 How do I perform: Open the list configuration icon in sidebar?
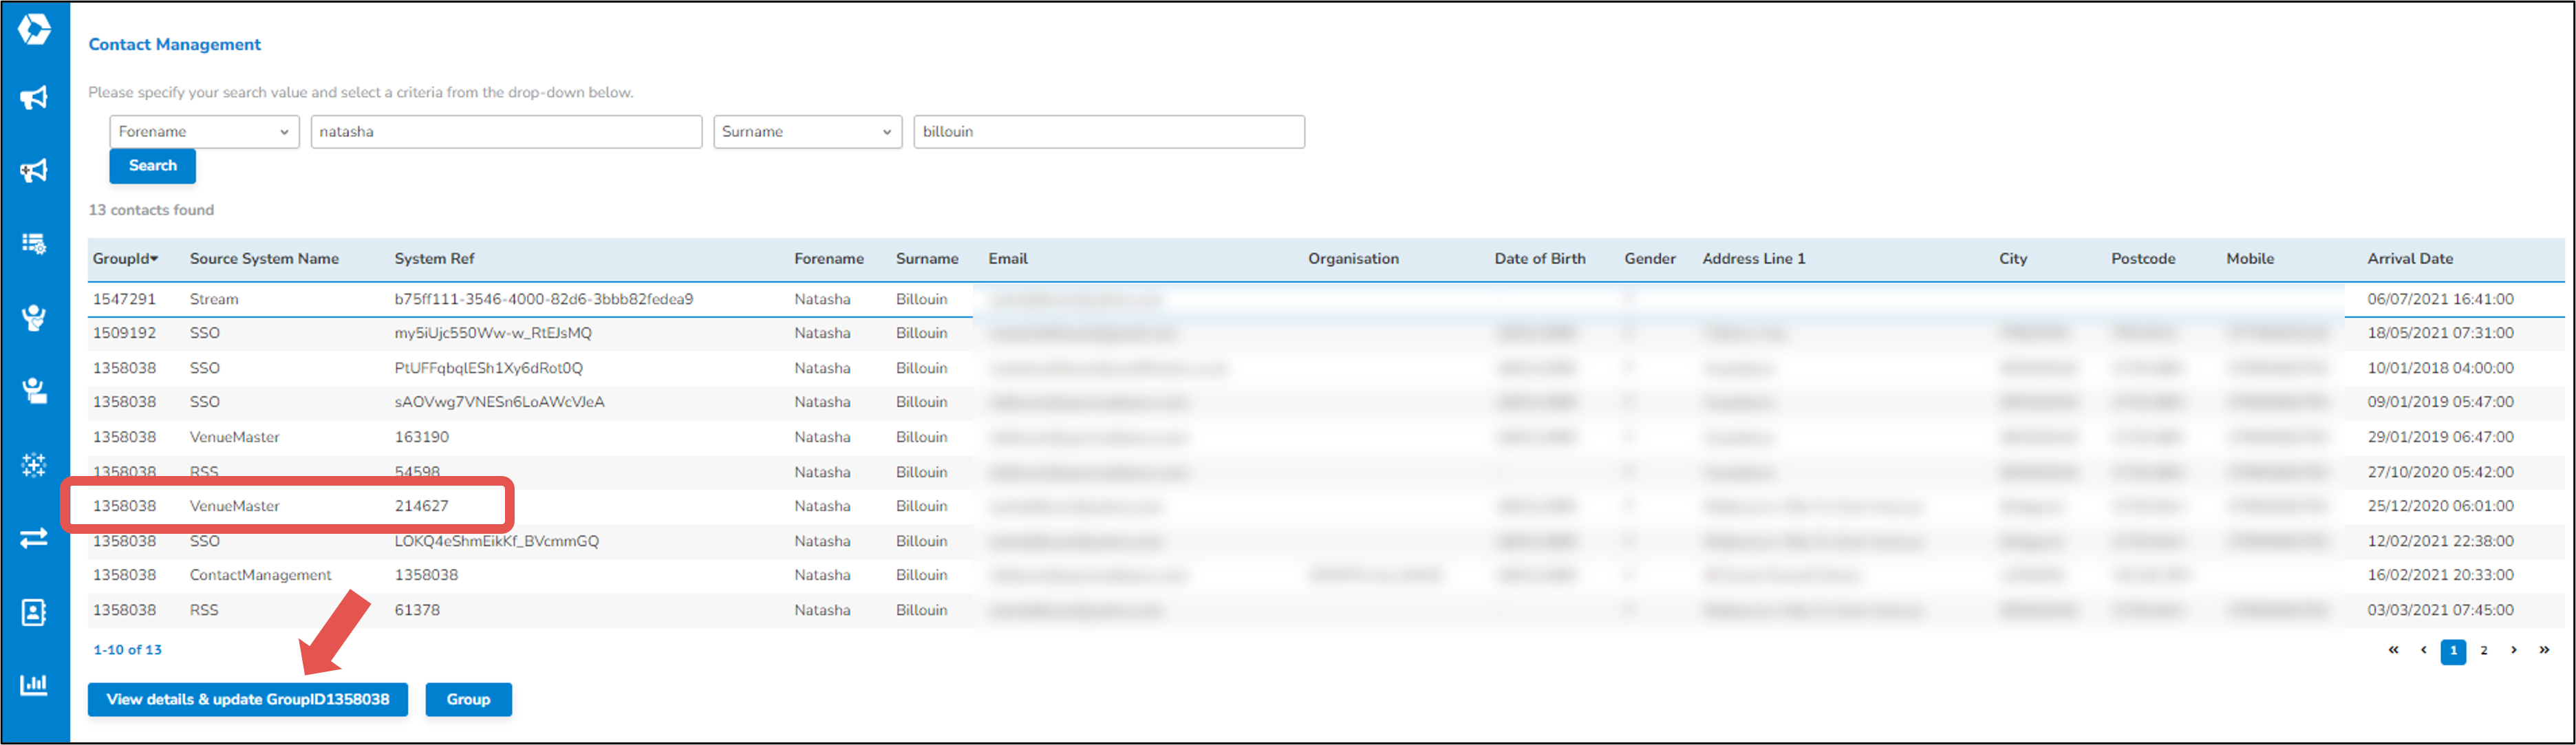click(33, 243)
